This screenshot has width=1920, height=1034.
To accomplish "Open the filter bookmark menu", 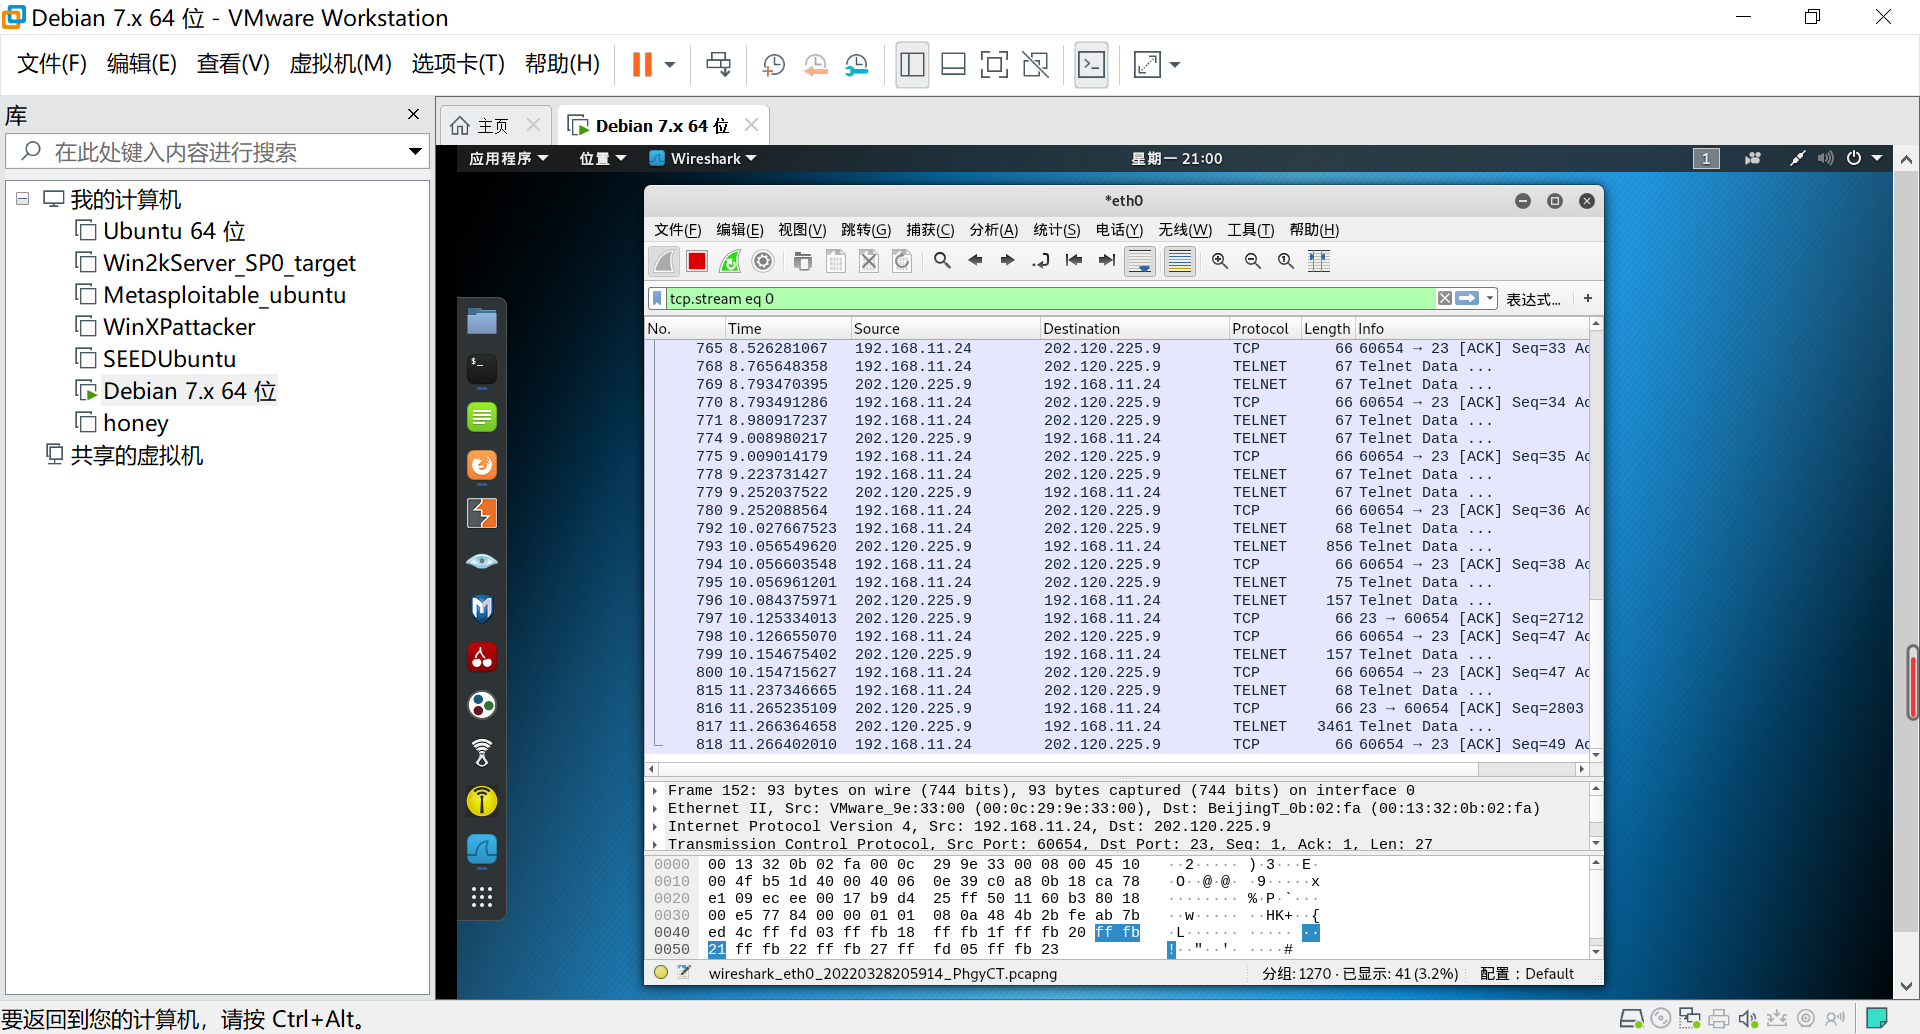I will click(657, 298).
